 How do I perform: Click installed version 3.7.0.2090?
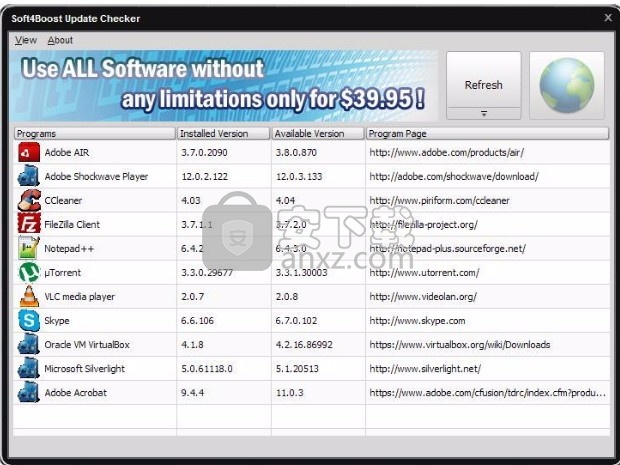(204, 153)
